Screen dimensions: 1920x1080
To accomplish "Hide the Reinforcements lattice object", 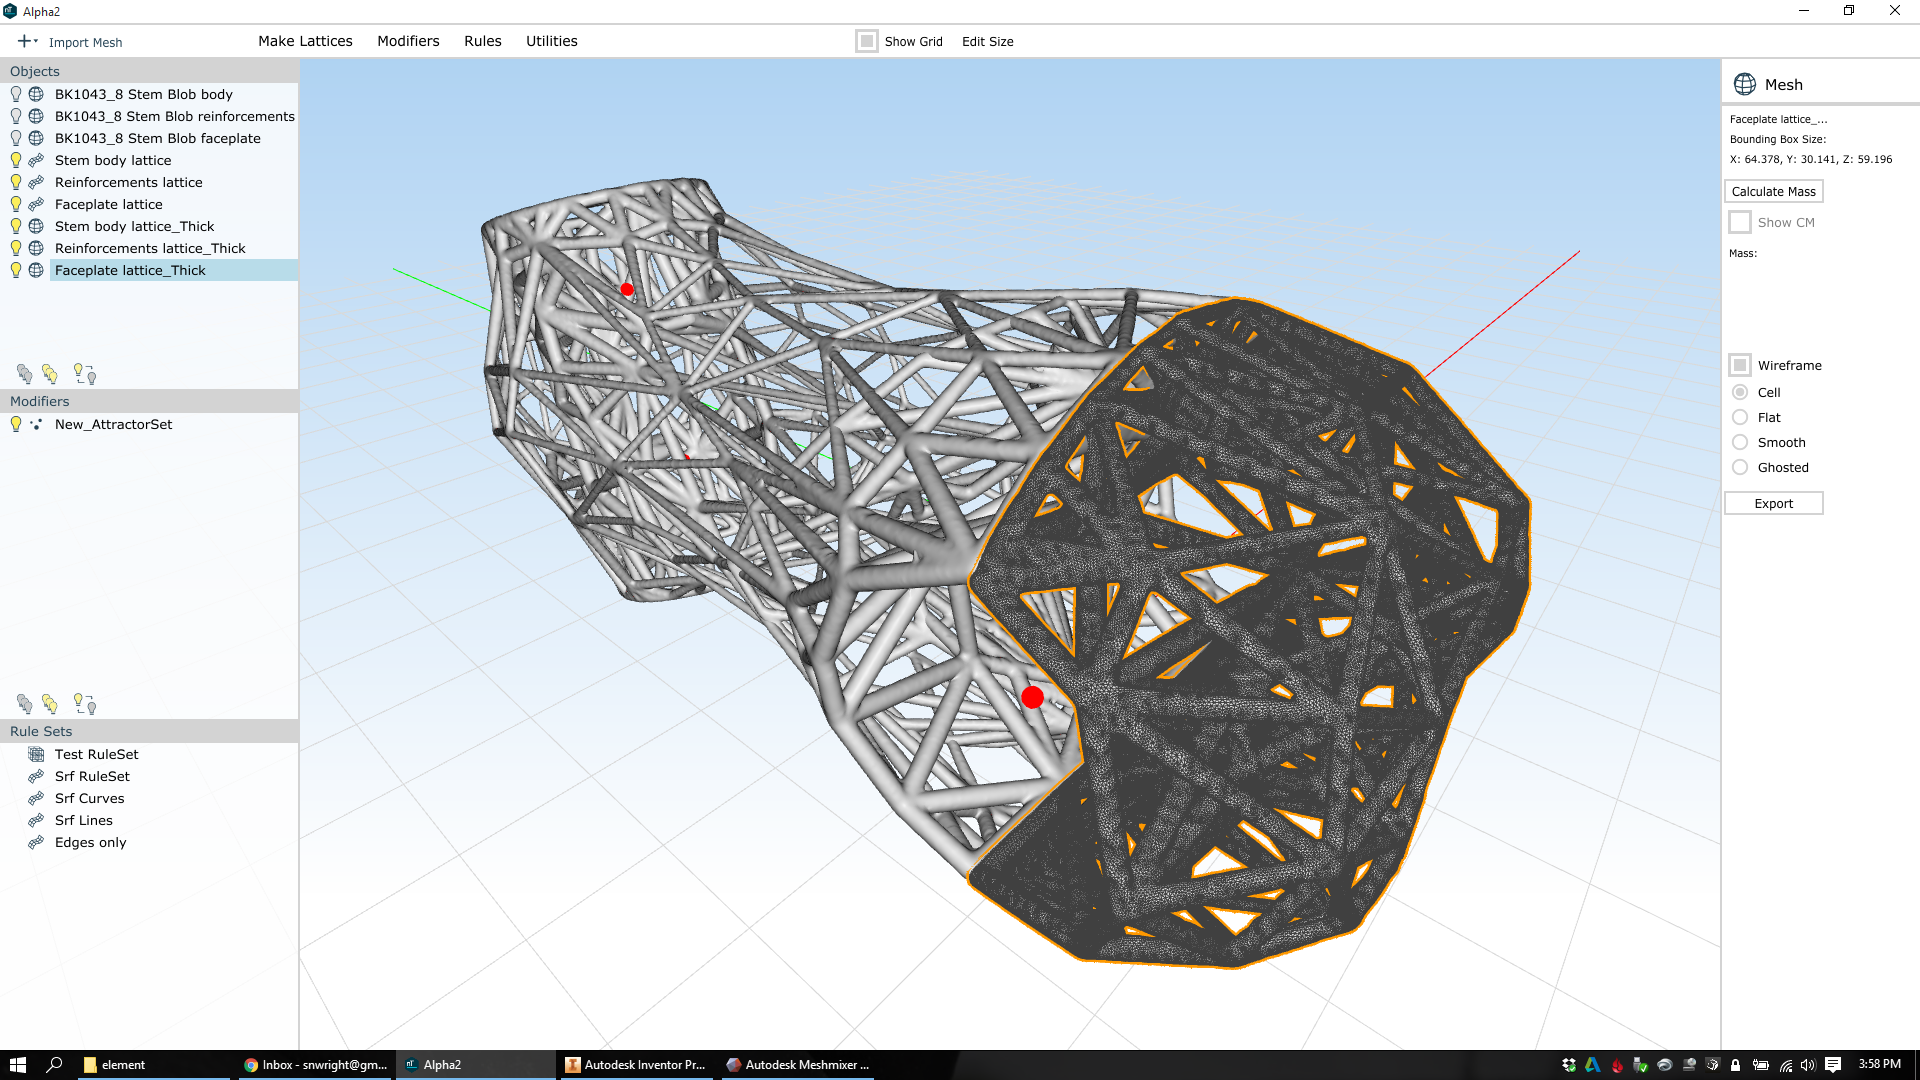I will point(15,182).
